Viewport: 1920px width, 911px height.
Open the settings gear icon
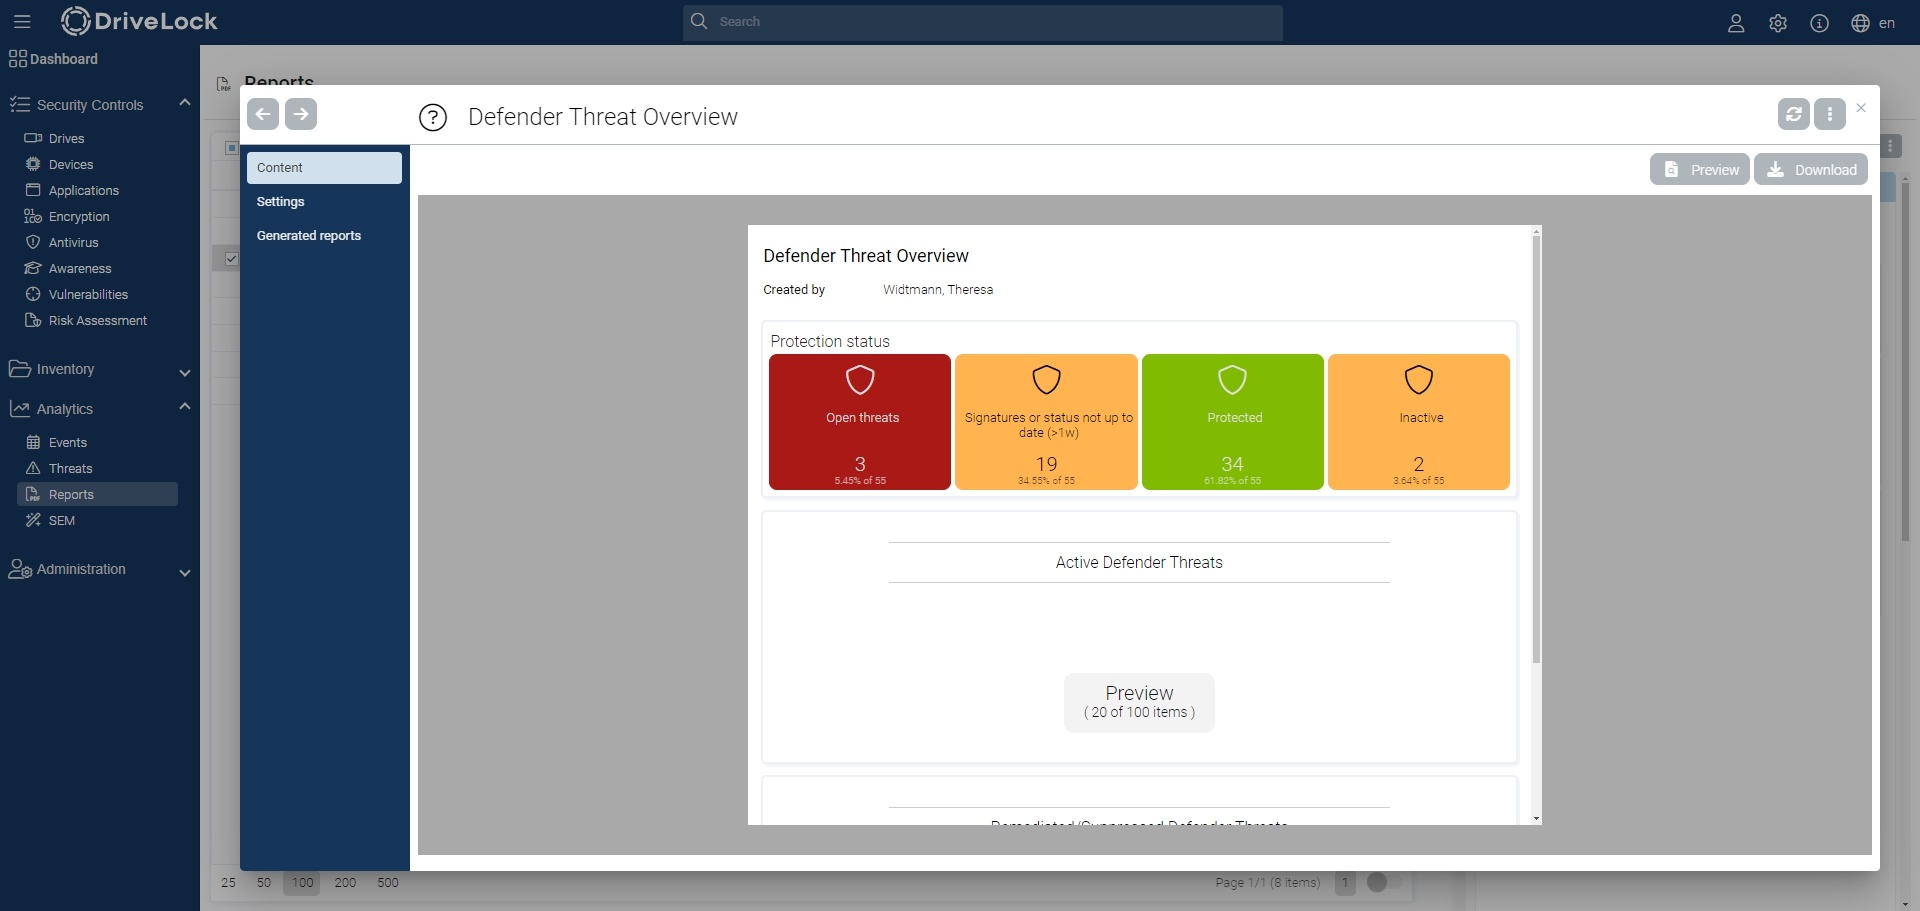tap(1778, 23)
